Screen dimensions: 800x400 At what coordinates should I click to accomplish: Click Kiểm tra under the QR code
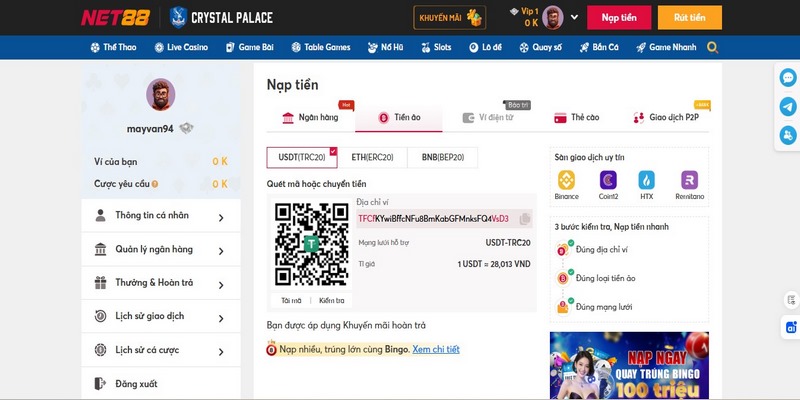[x=332, y=301]
